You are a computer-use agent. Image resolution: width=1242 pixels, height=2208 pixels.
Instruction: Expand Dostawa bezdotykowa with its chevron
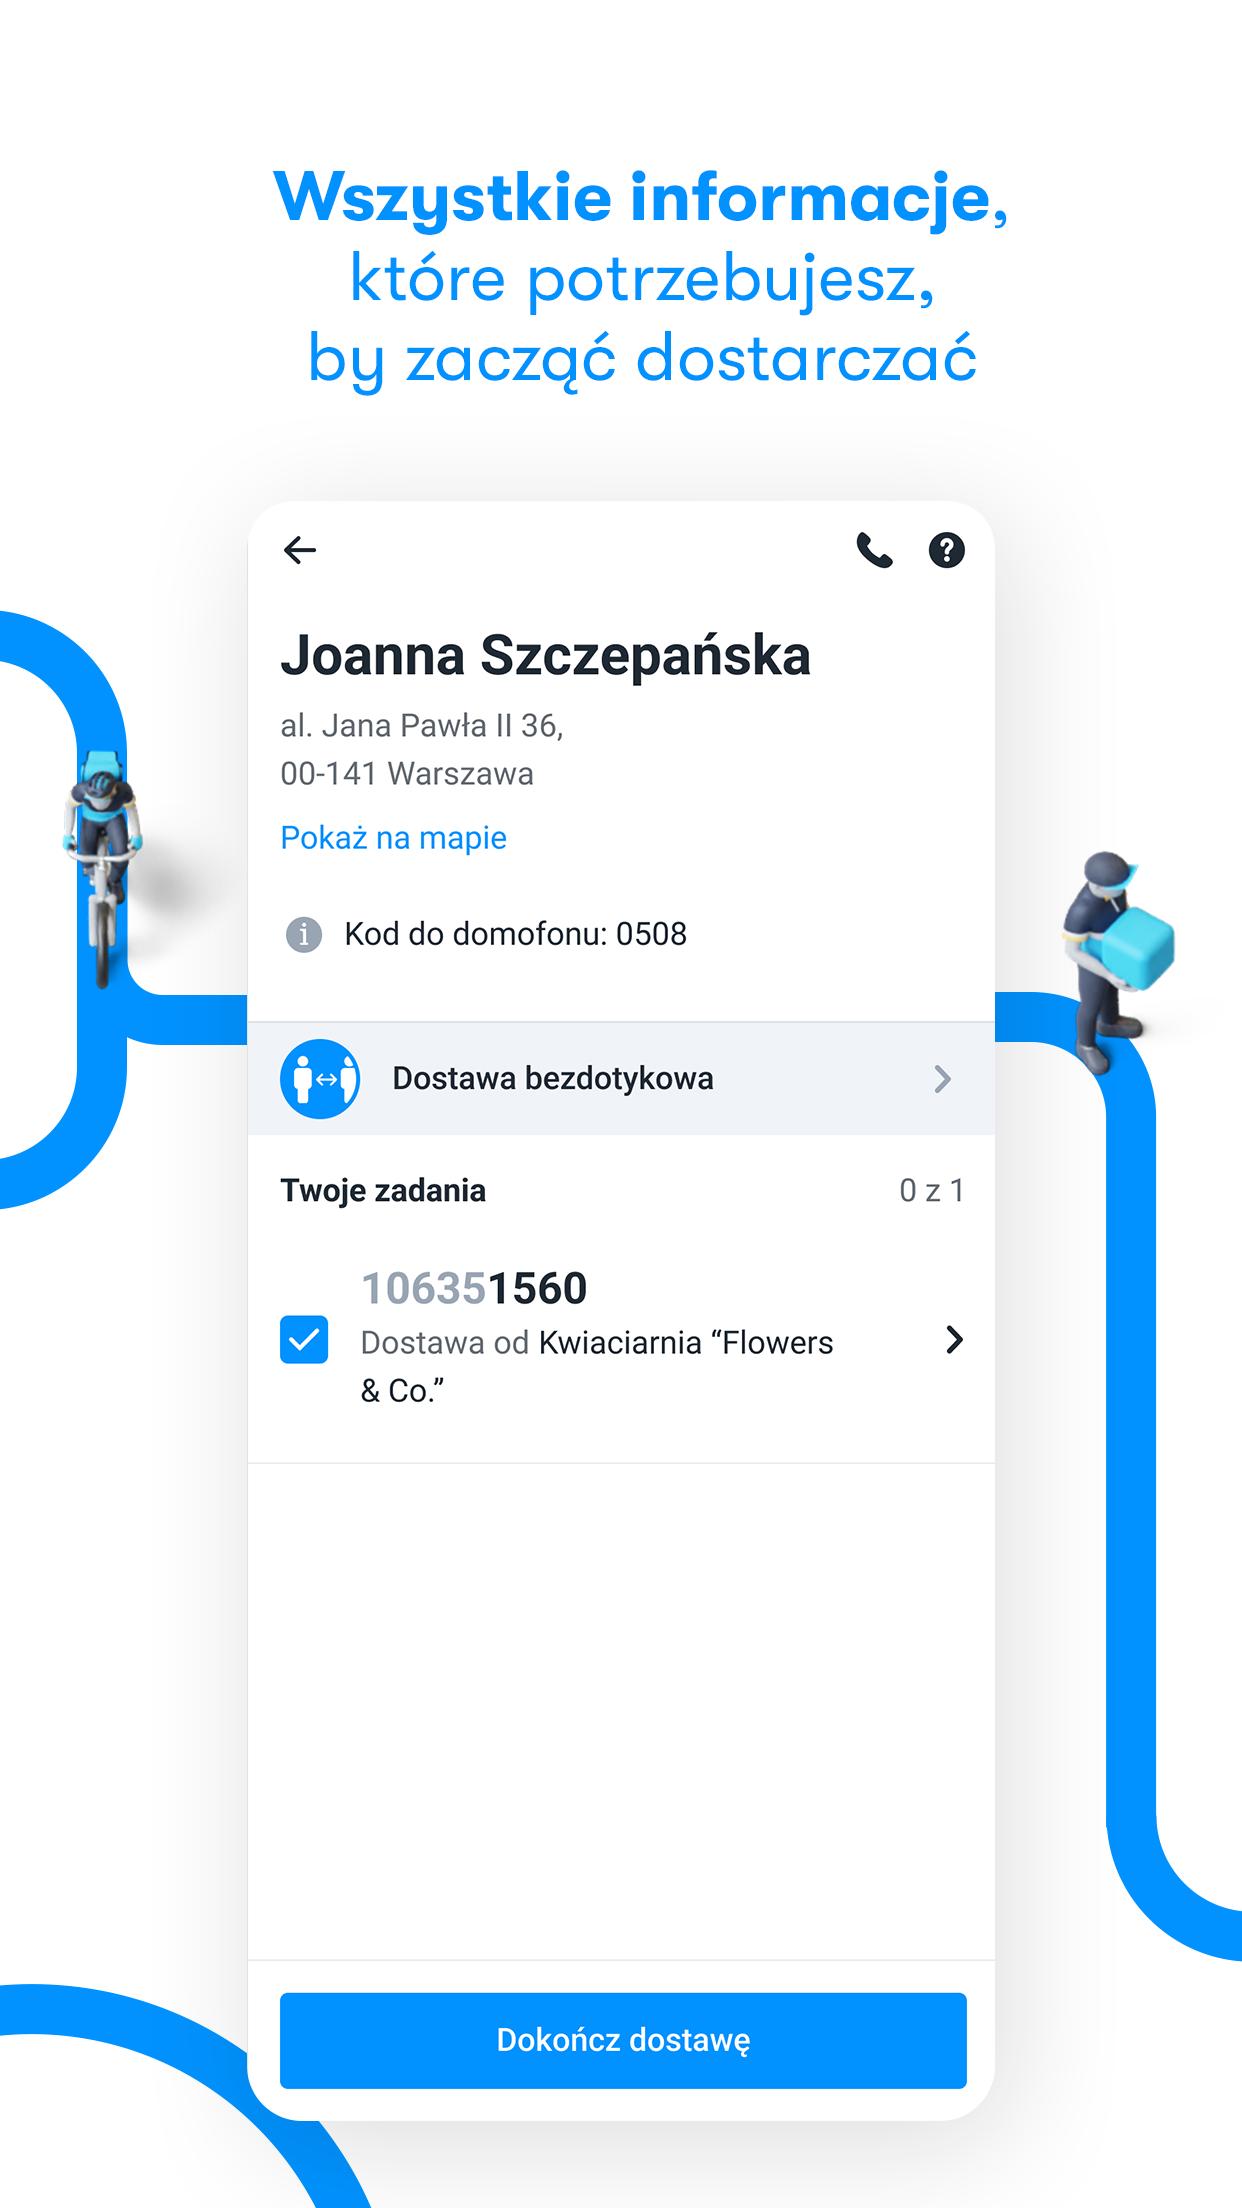(942, 1079)
